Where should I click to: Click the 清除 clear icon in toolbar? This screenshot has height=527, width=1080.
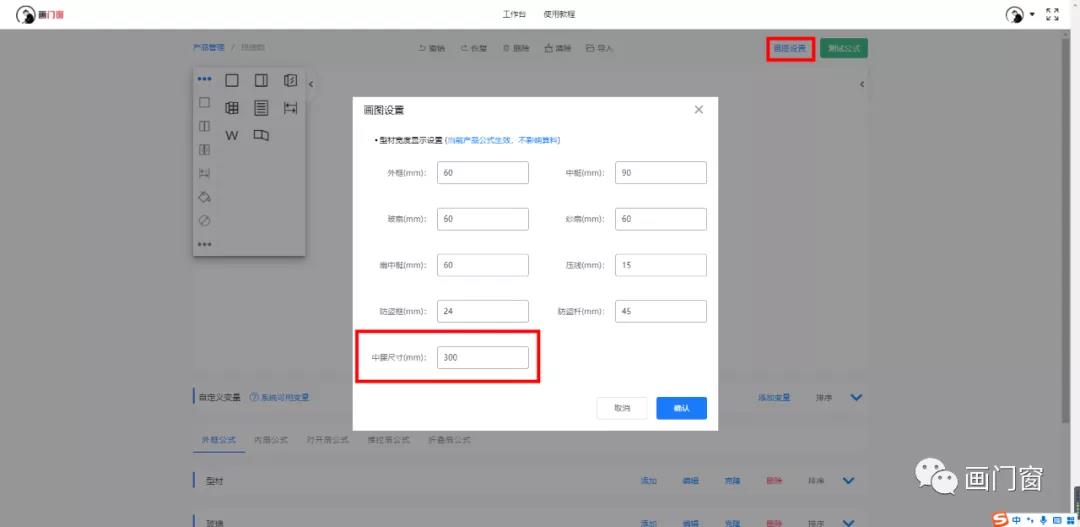click(x=549, y=48)
